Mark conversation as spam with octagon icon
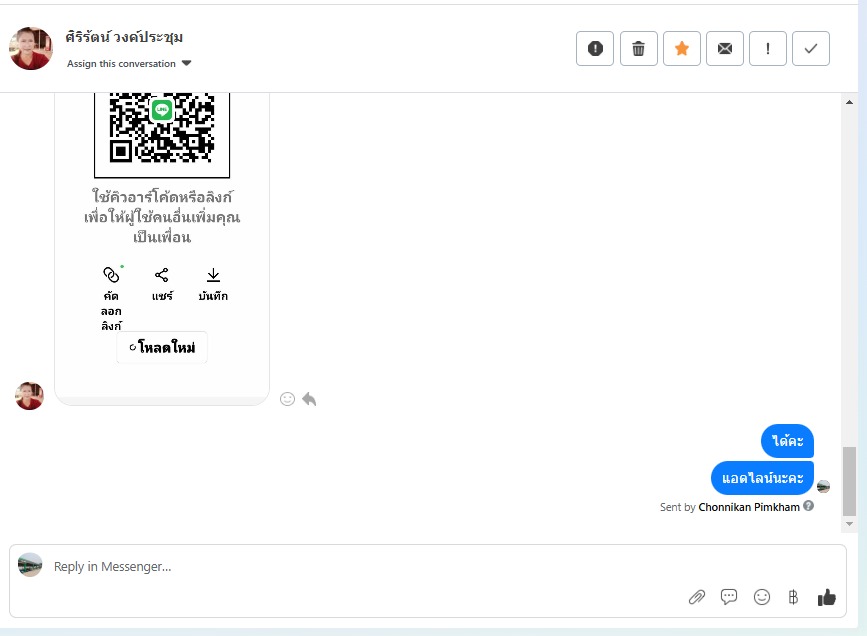867x636 pixels. 595,49
